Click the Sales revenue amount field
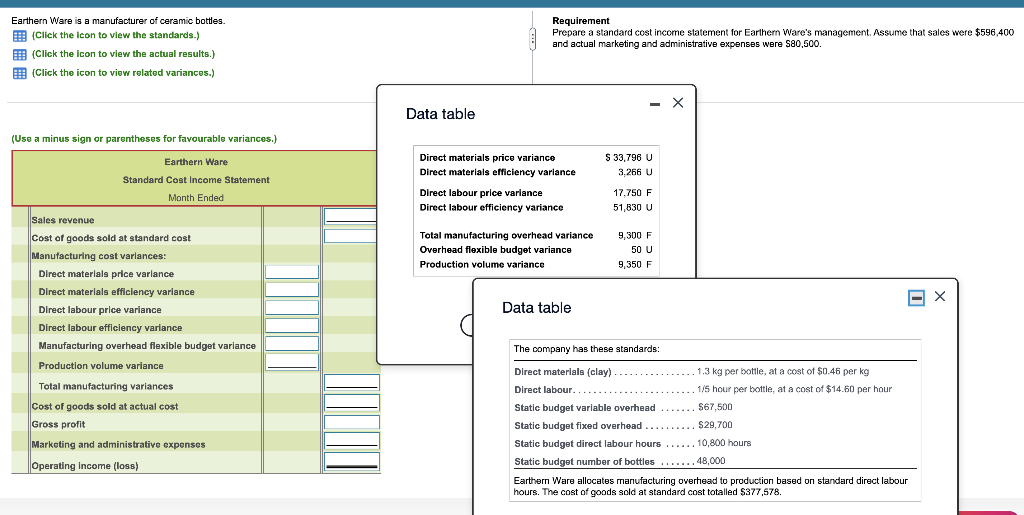Screen dimensions: 1024x515 tap(350, 217)
